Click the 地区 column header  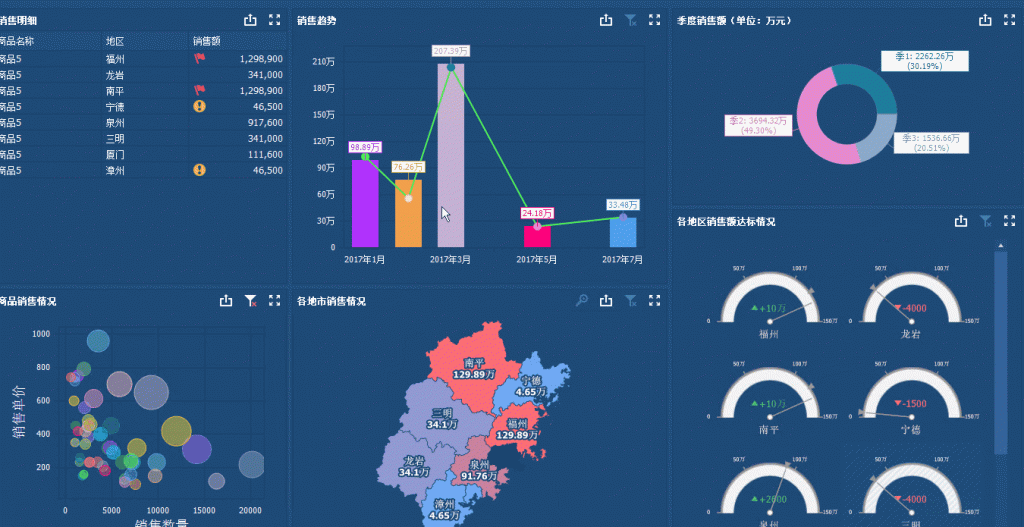pyautogui.click(x=115, y=41)
